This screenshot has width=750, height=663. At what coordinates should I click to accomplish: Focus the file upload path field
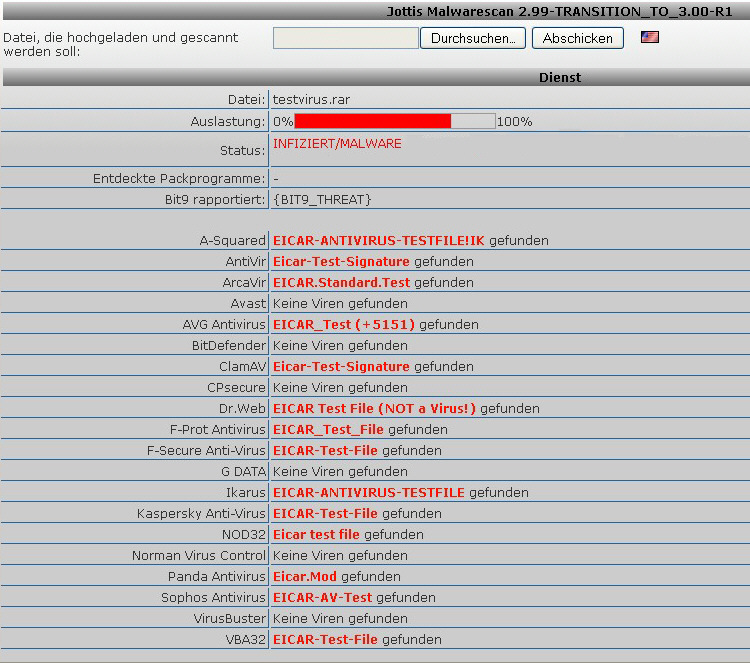345,38
